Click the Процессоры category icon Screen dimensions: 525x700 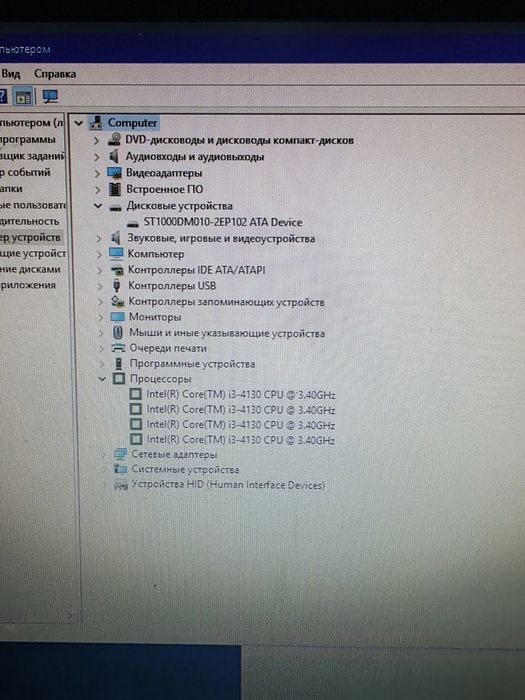[x=119, y=379]
